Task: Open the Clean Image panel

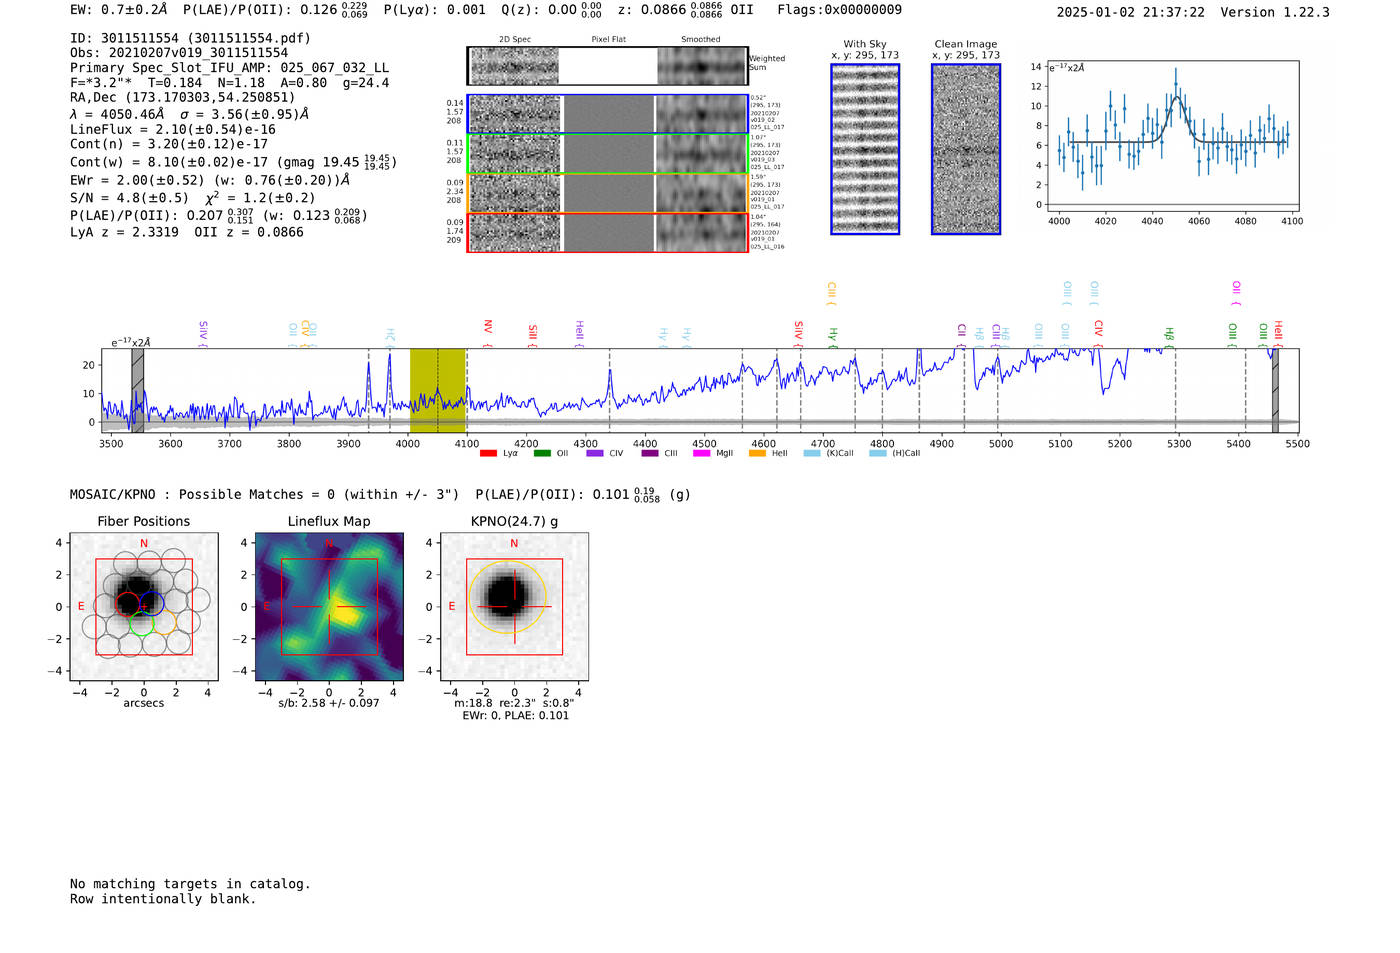Action: (966, 149)
